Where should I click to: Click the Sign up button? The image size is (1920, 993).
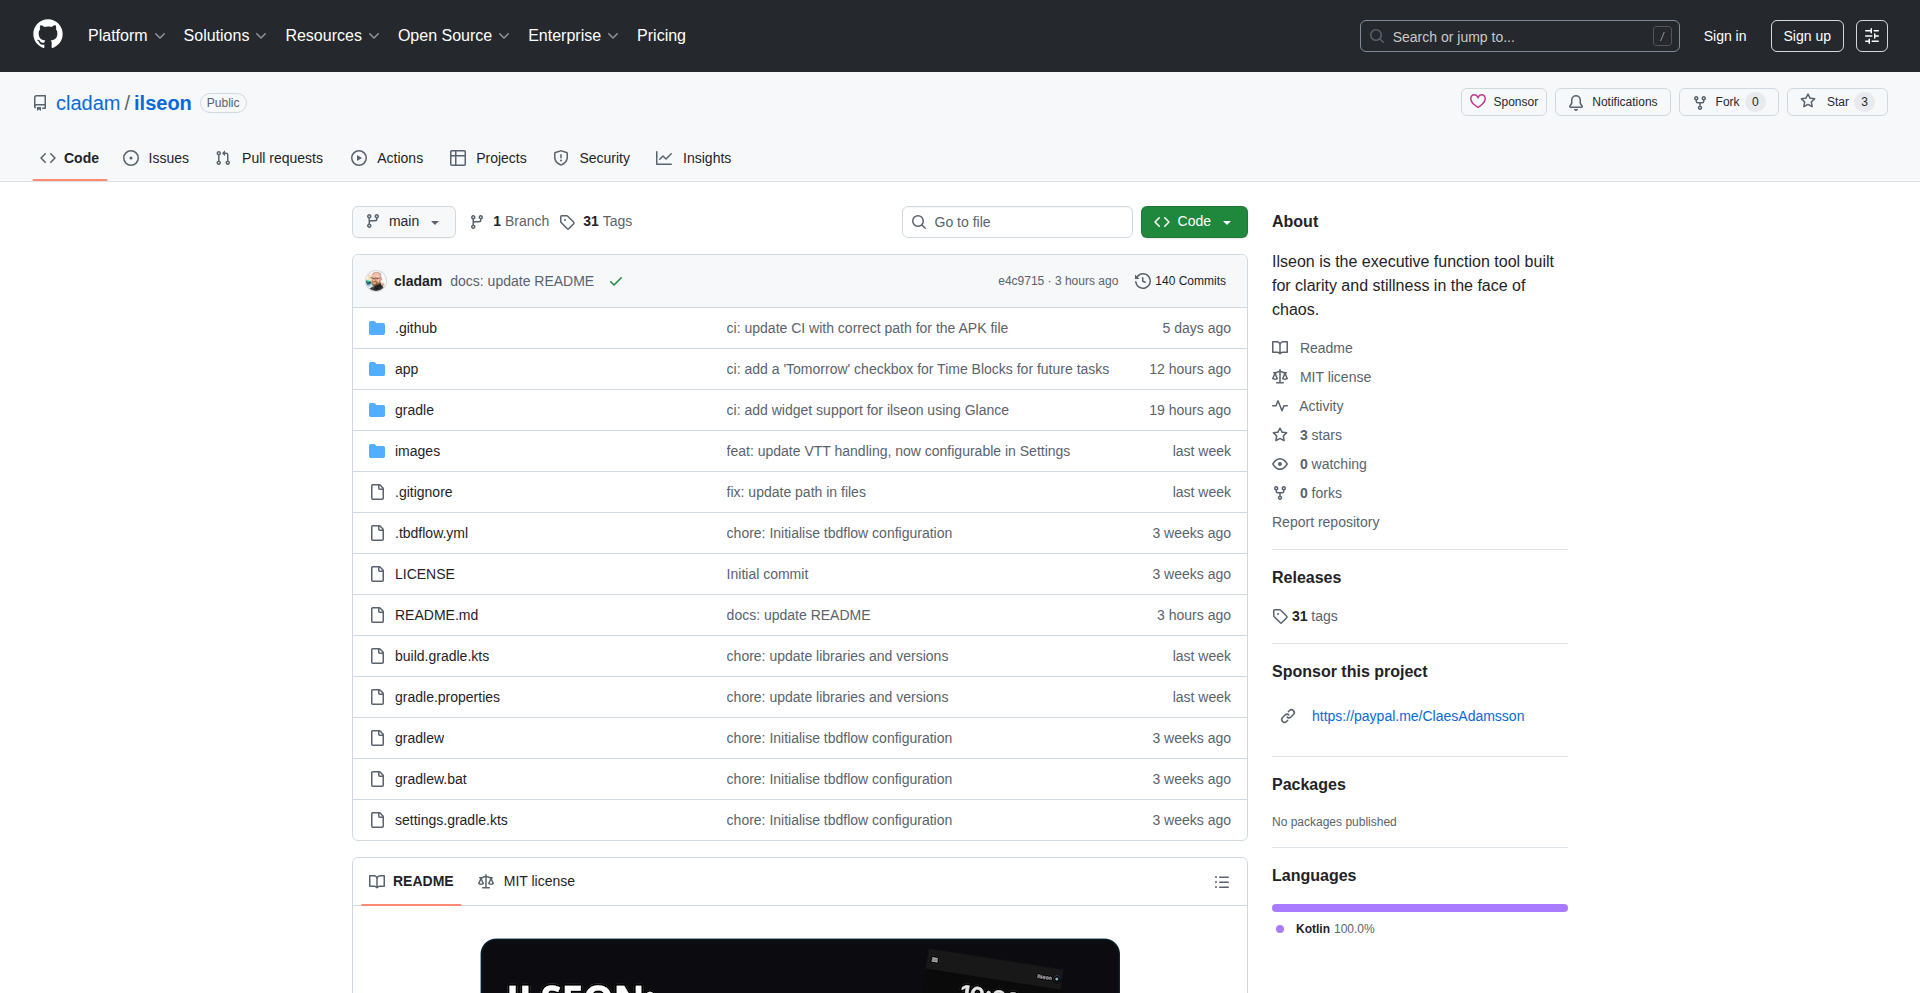pos(1807,35)
